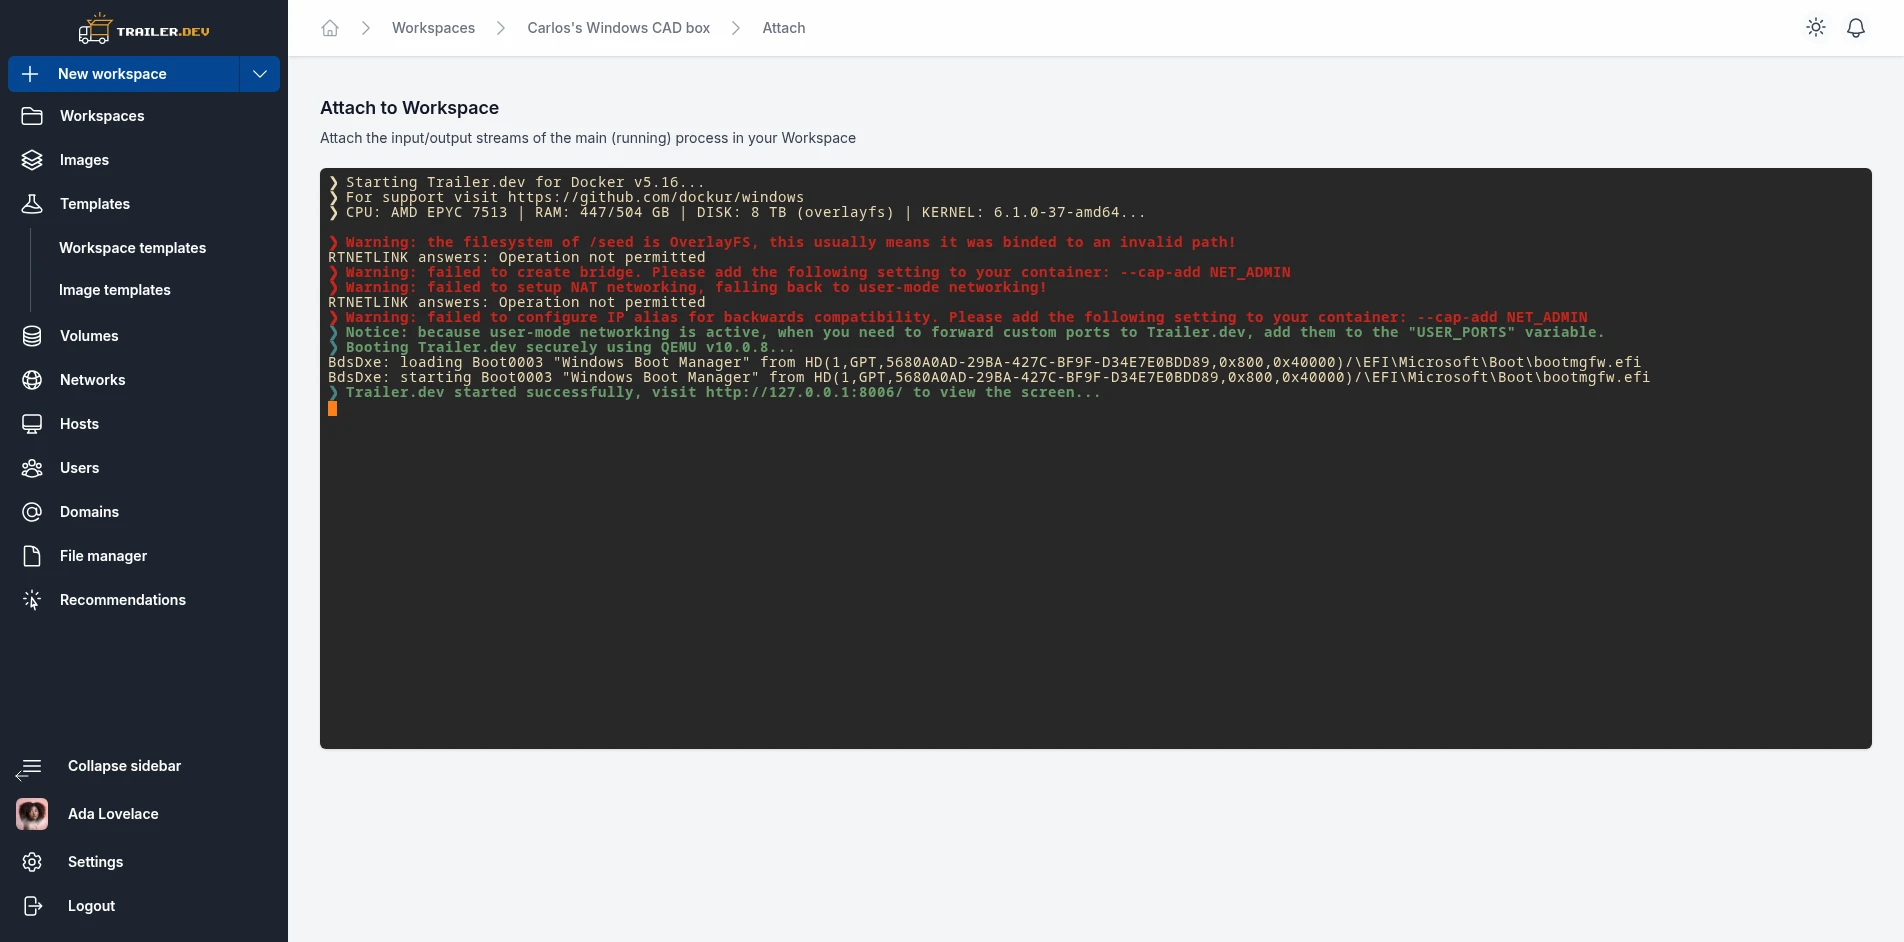The image size is (1904, 942).
Task: Click the Collapse sidebar label
Action: click(124, 766)
